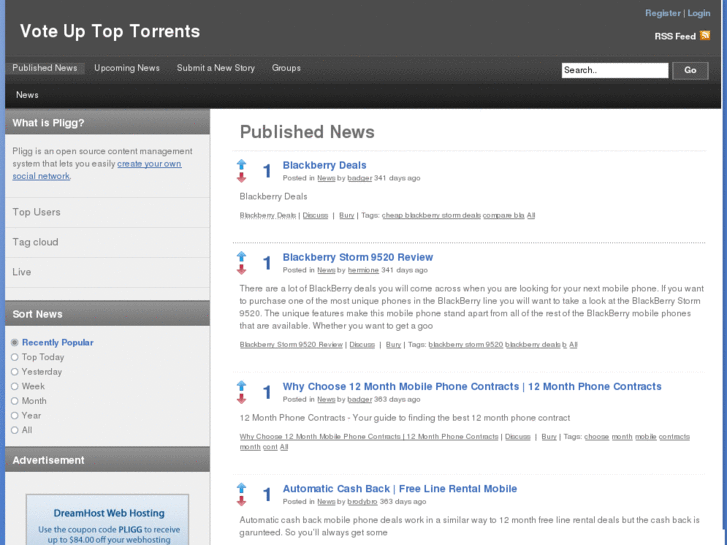
Task: Downvote Blackberry Storm 9520 Review story
Action: click(x=241, y=270)
